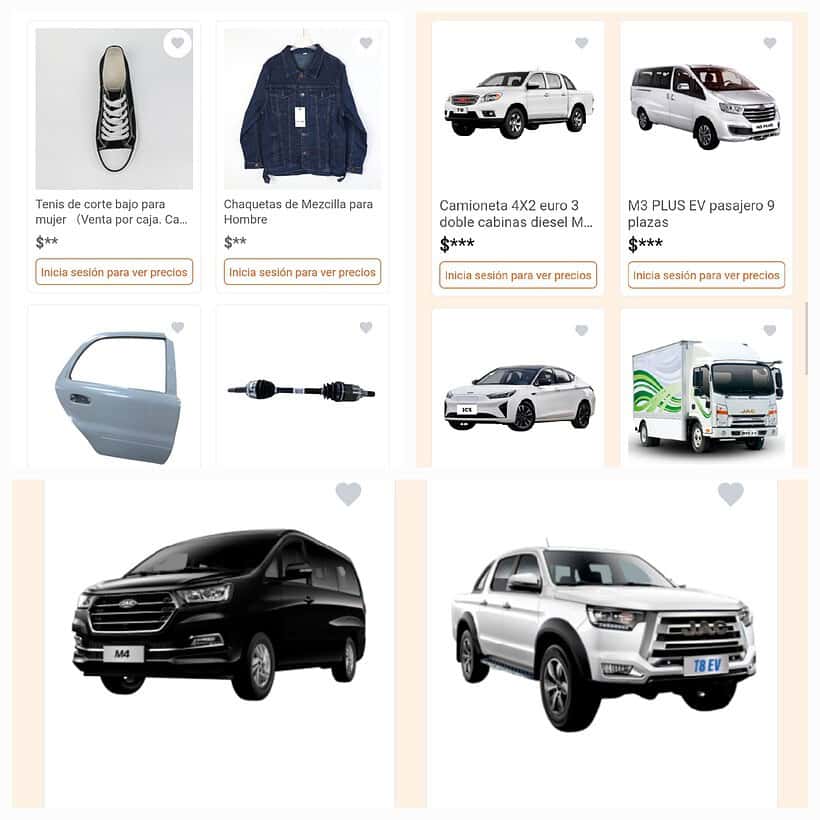
Task: Tap heart on denim jacket item
Action: tap(366, 43)
